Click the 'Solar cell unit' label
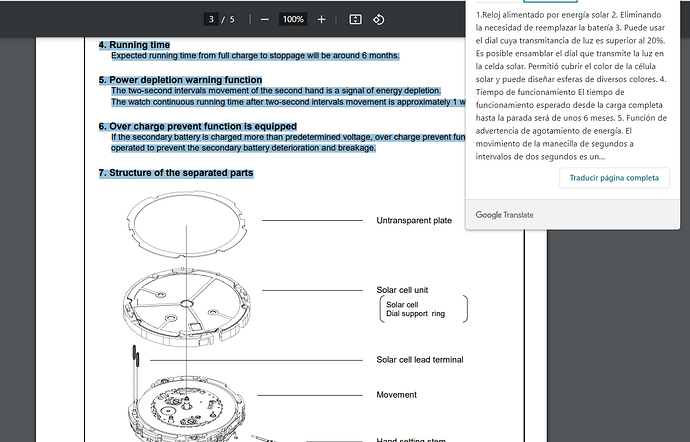This screenshot has height=442, width=690. coord(402,290)
